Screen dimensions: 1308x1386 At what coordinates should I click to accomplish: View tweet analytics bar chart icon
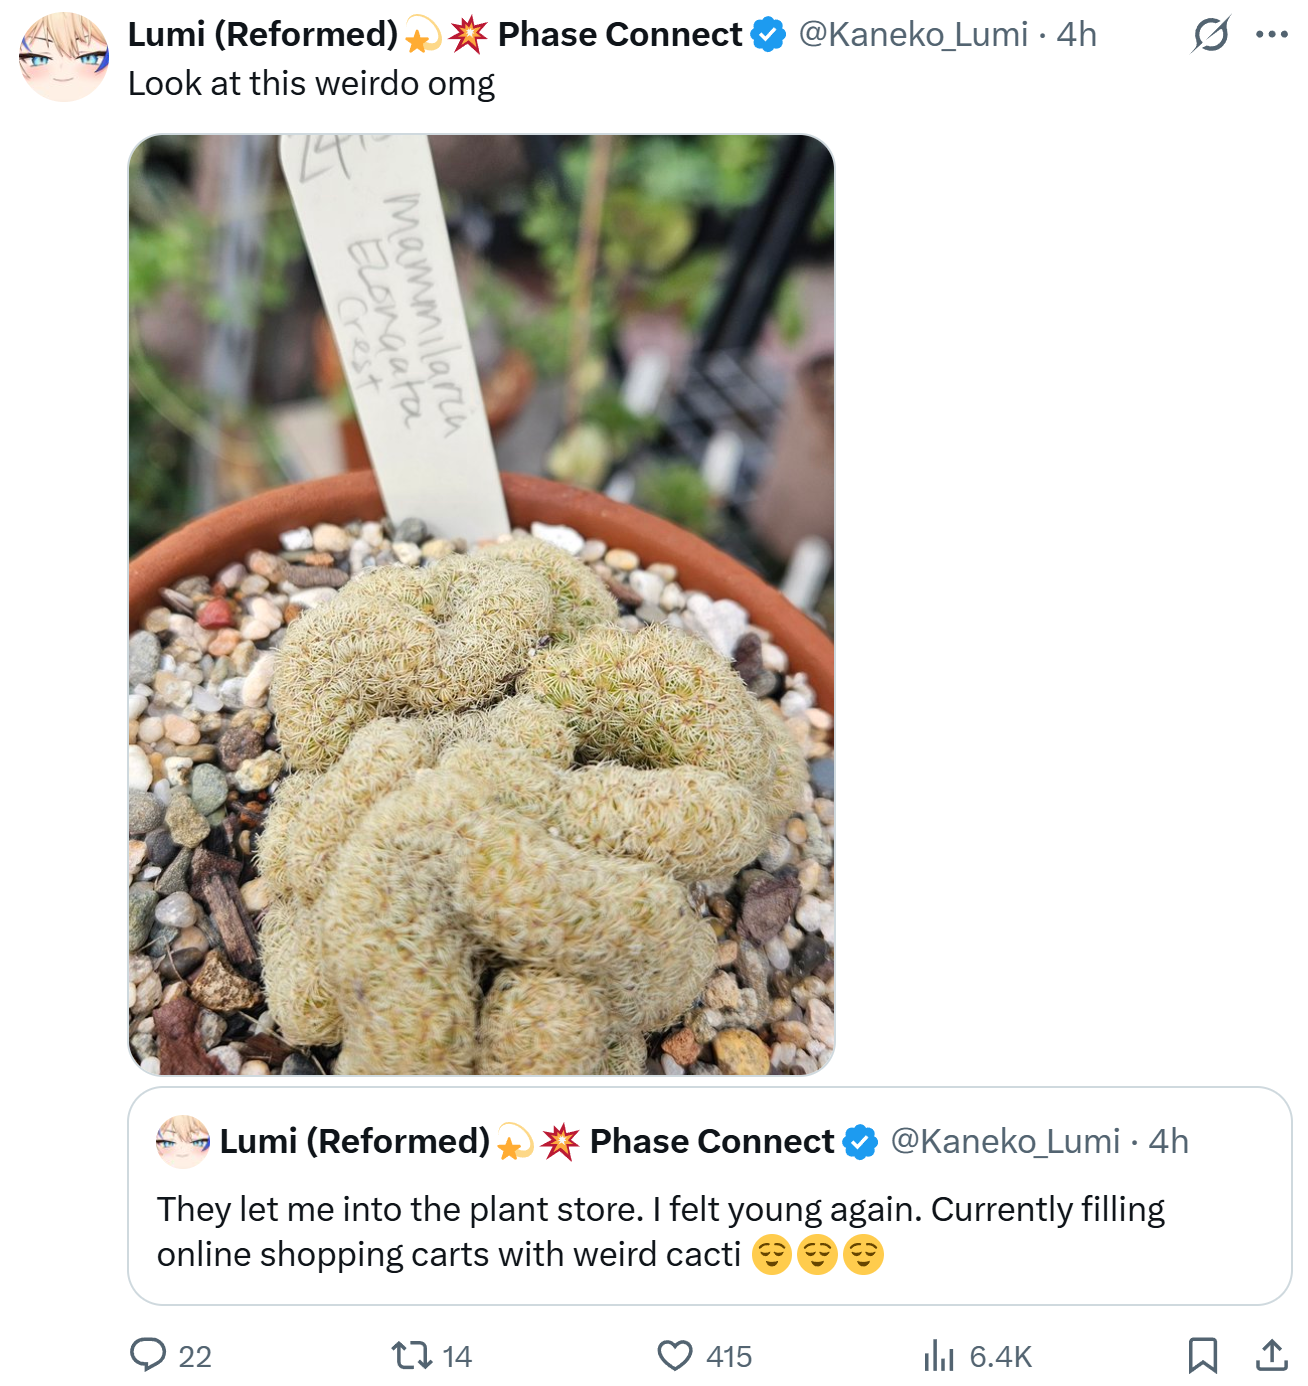[939, 1355]
